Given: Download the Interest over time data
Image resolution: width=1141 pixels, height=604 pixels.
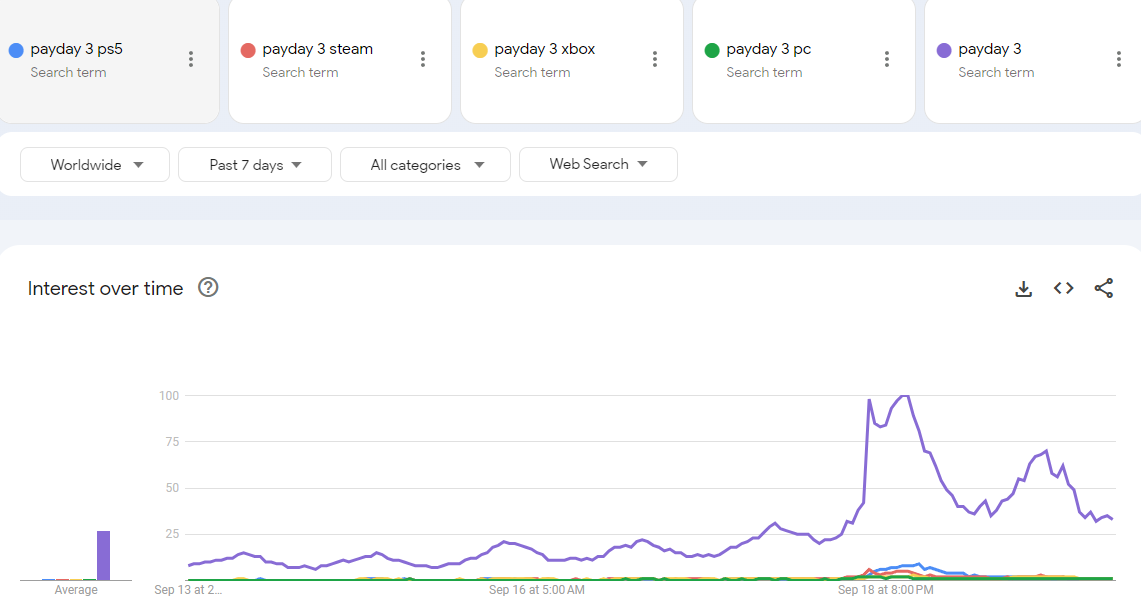Looking at the screenshot, I should (1024, 289).
